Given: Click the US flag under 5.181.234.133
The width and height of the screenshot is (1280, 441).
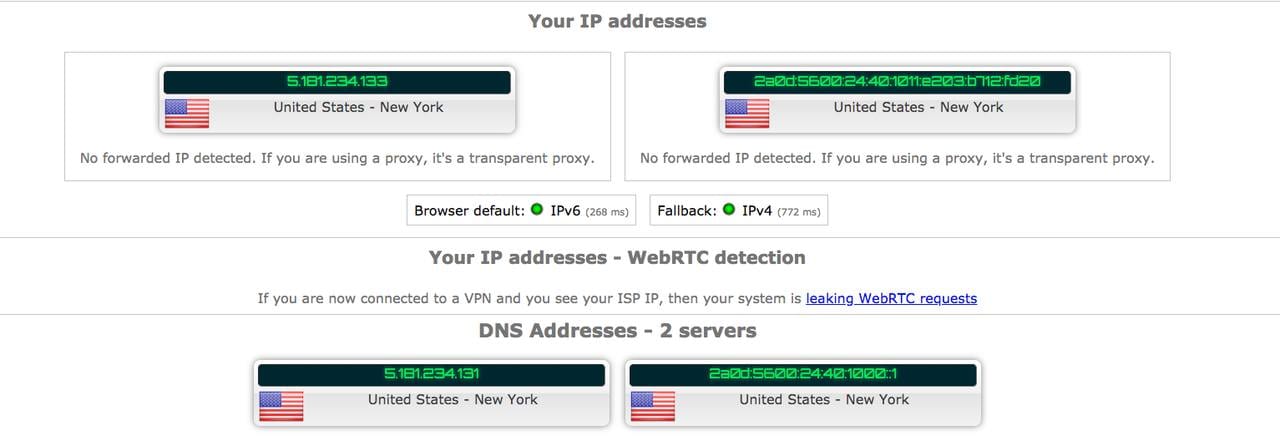Looking at the screenshot, I should 186,114.
